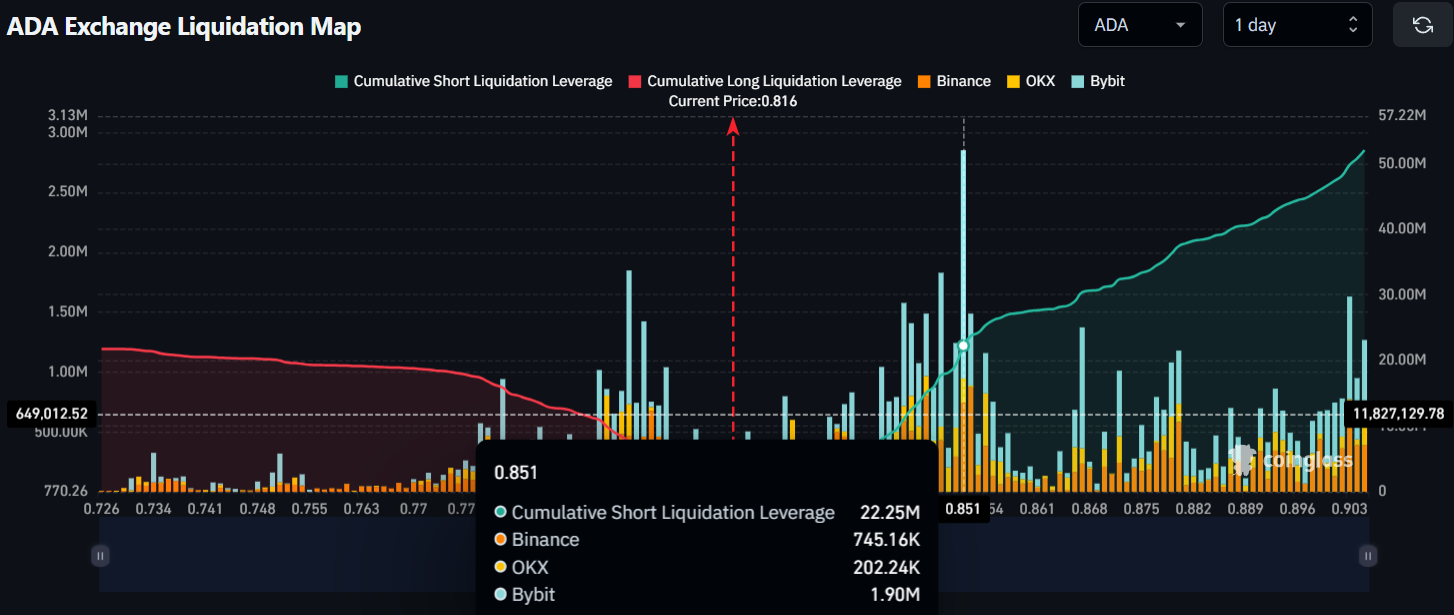Viewport: 1454px width, 615px height.
Task: Click the 0.896 x-axis label
Action: (1297, 509)
